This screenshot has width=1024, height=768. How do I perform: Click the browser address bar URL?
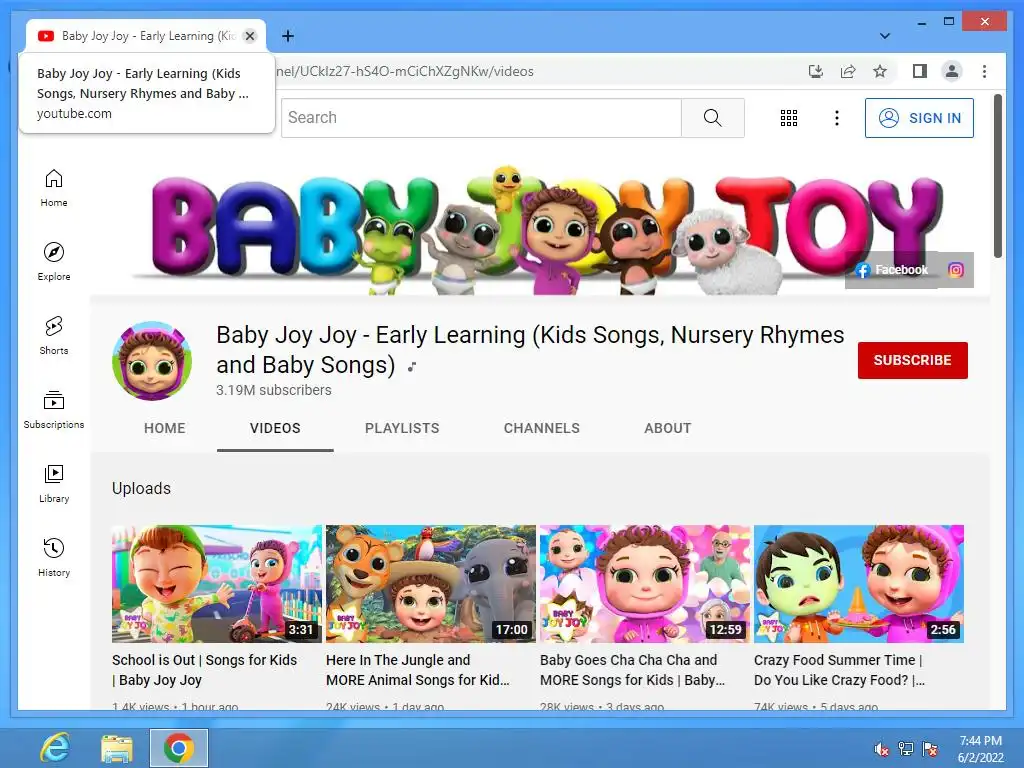405,71
